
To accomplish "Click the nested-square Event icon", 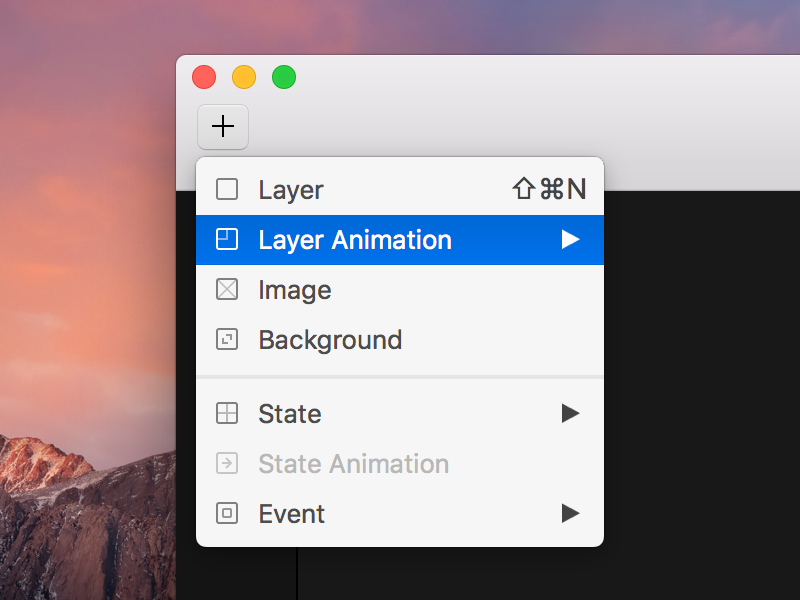I will tap(227, 514).
